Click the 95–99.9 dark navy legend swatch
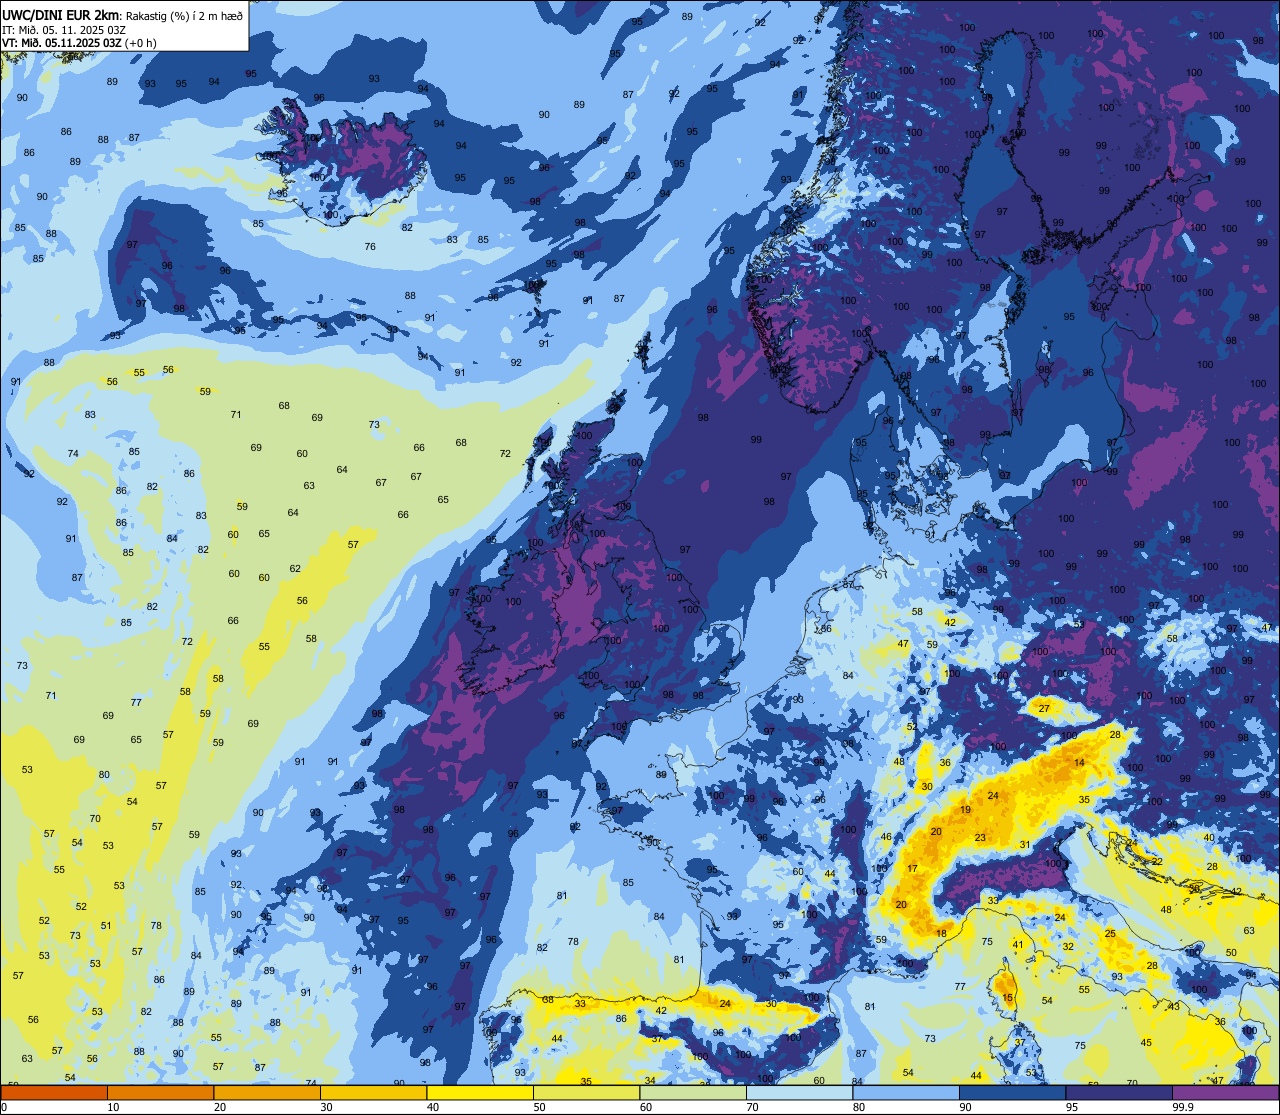The image size is (1280, 1115). (1120, 1092)
